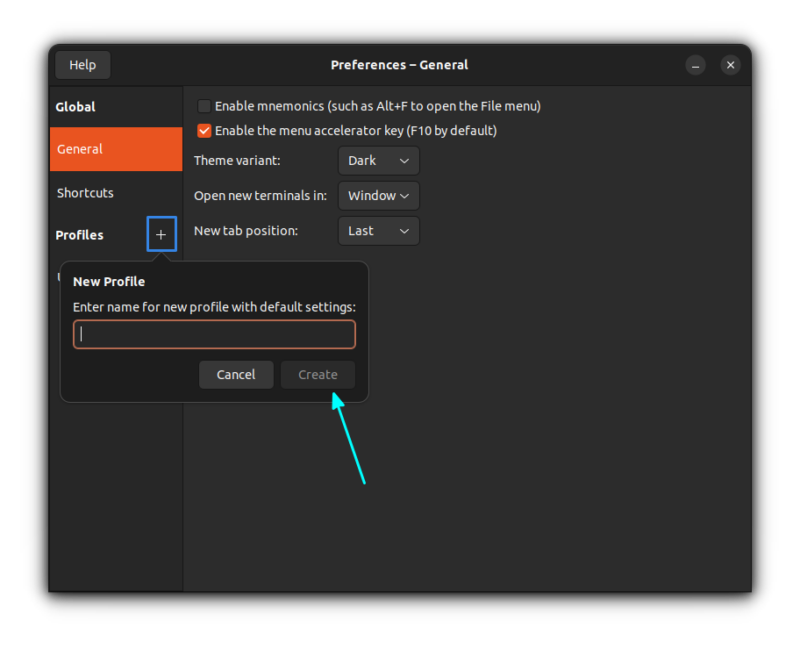800x645 pixels.
Task: Open the Theme variant dropdown
Action: [x=378, y=160]
